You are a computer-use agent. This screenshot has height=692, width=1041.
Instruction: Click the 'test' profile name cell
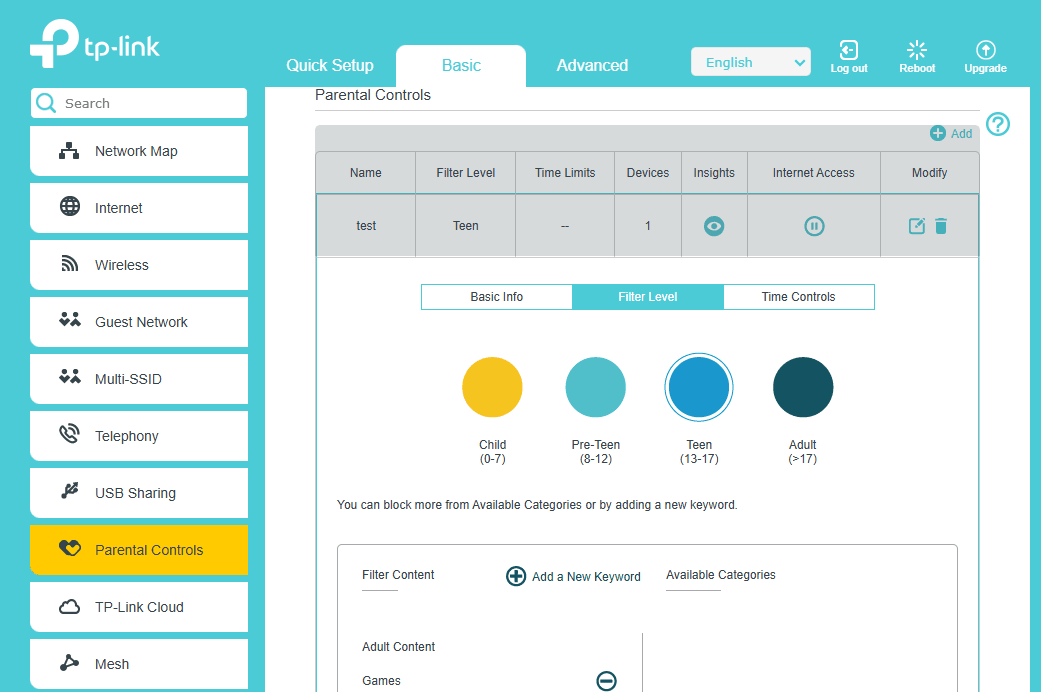[x=366, y=226]
